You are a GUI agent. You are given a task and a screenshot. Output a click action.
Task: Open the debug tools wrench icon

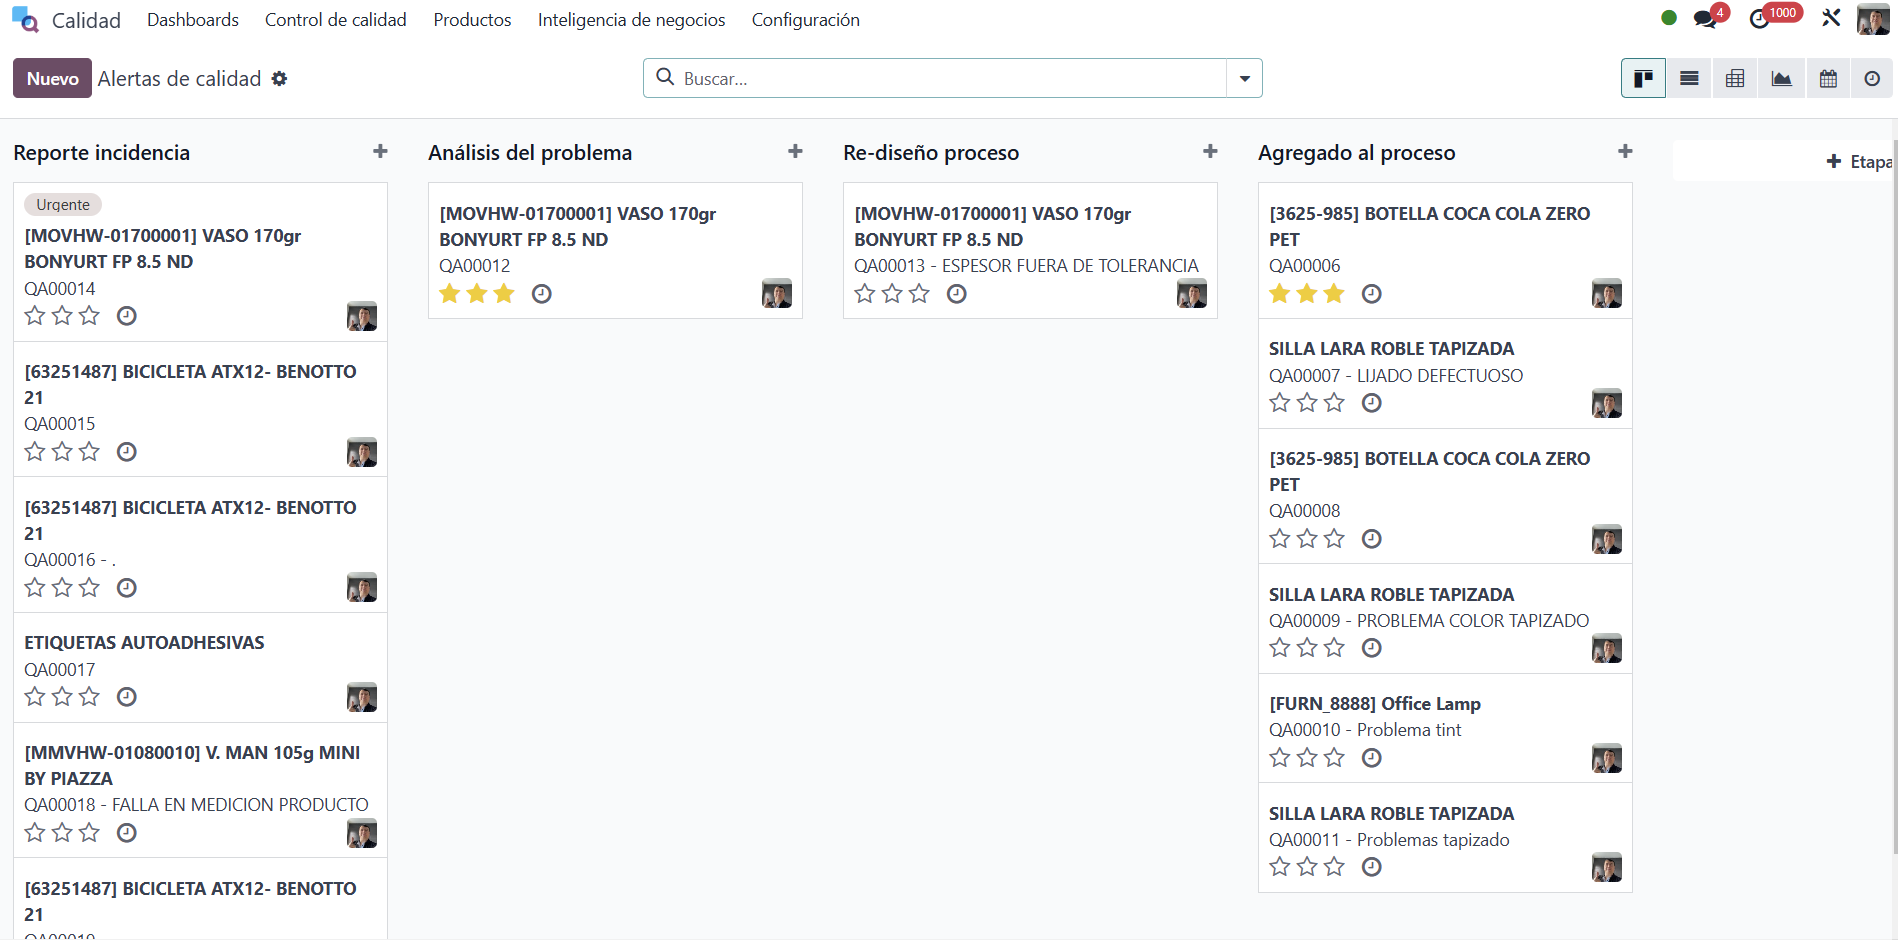(1831, 18)
